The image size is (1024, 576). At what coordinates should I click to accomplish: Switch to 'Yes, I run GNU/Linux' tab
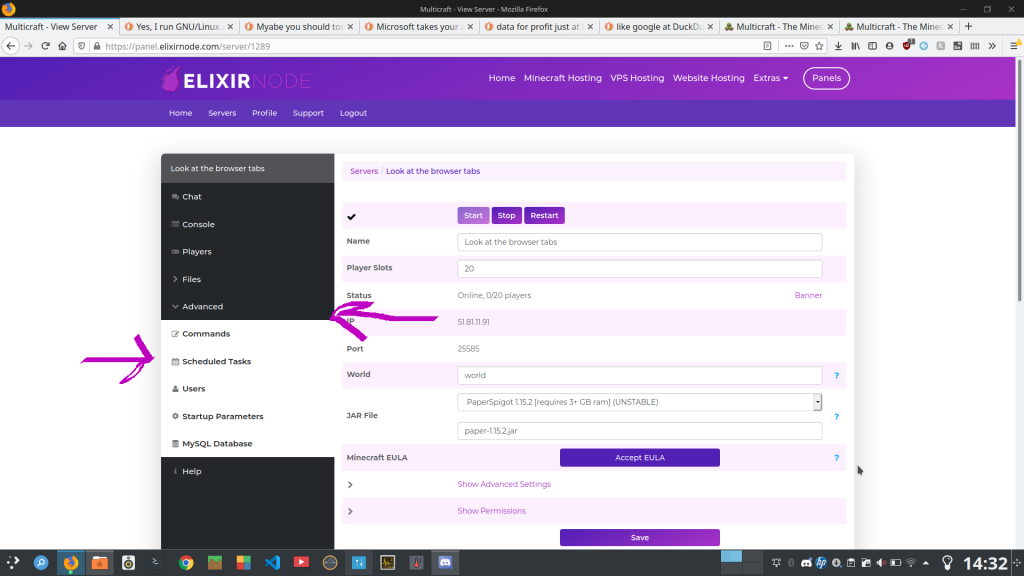(x=178, y=27)
